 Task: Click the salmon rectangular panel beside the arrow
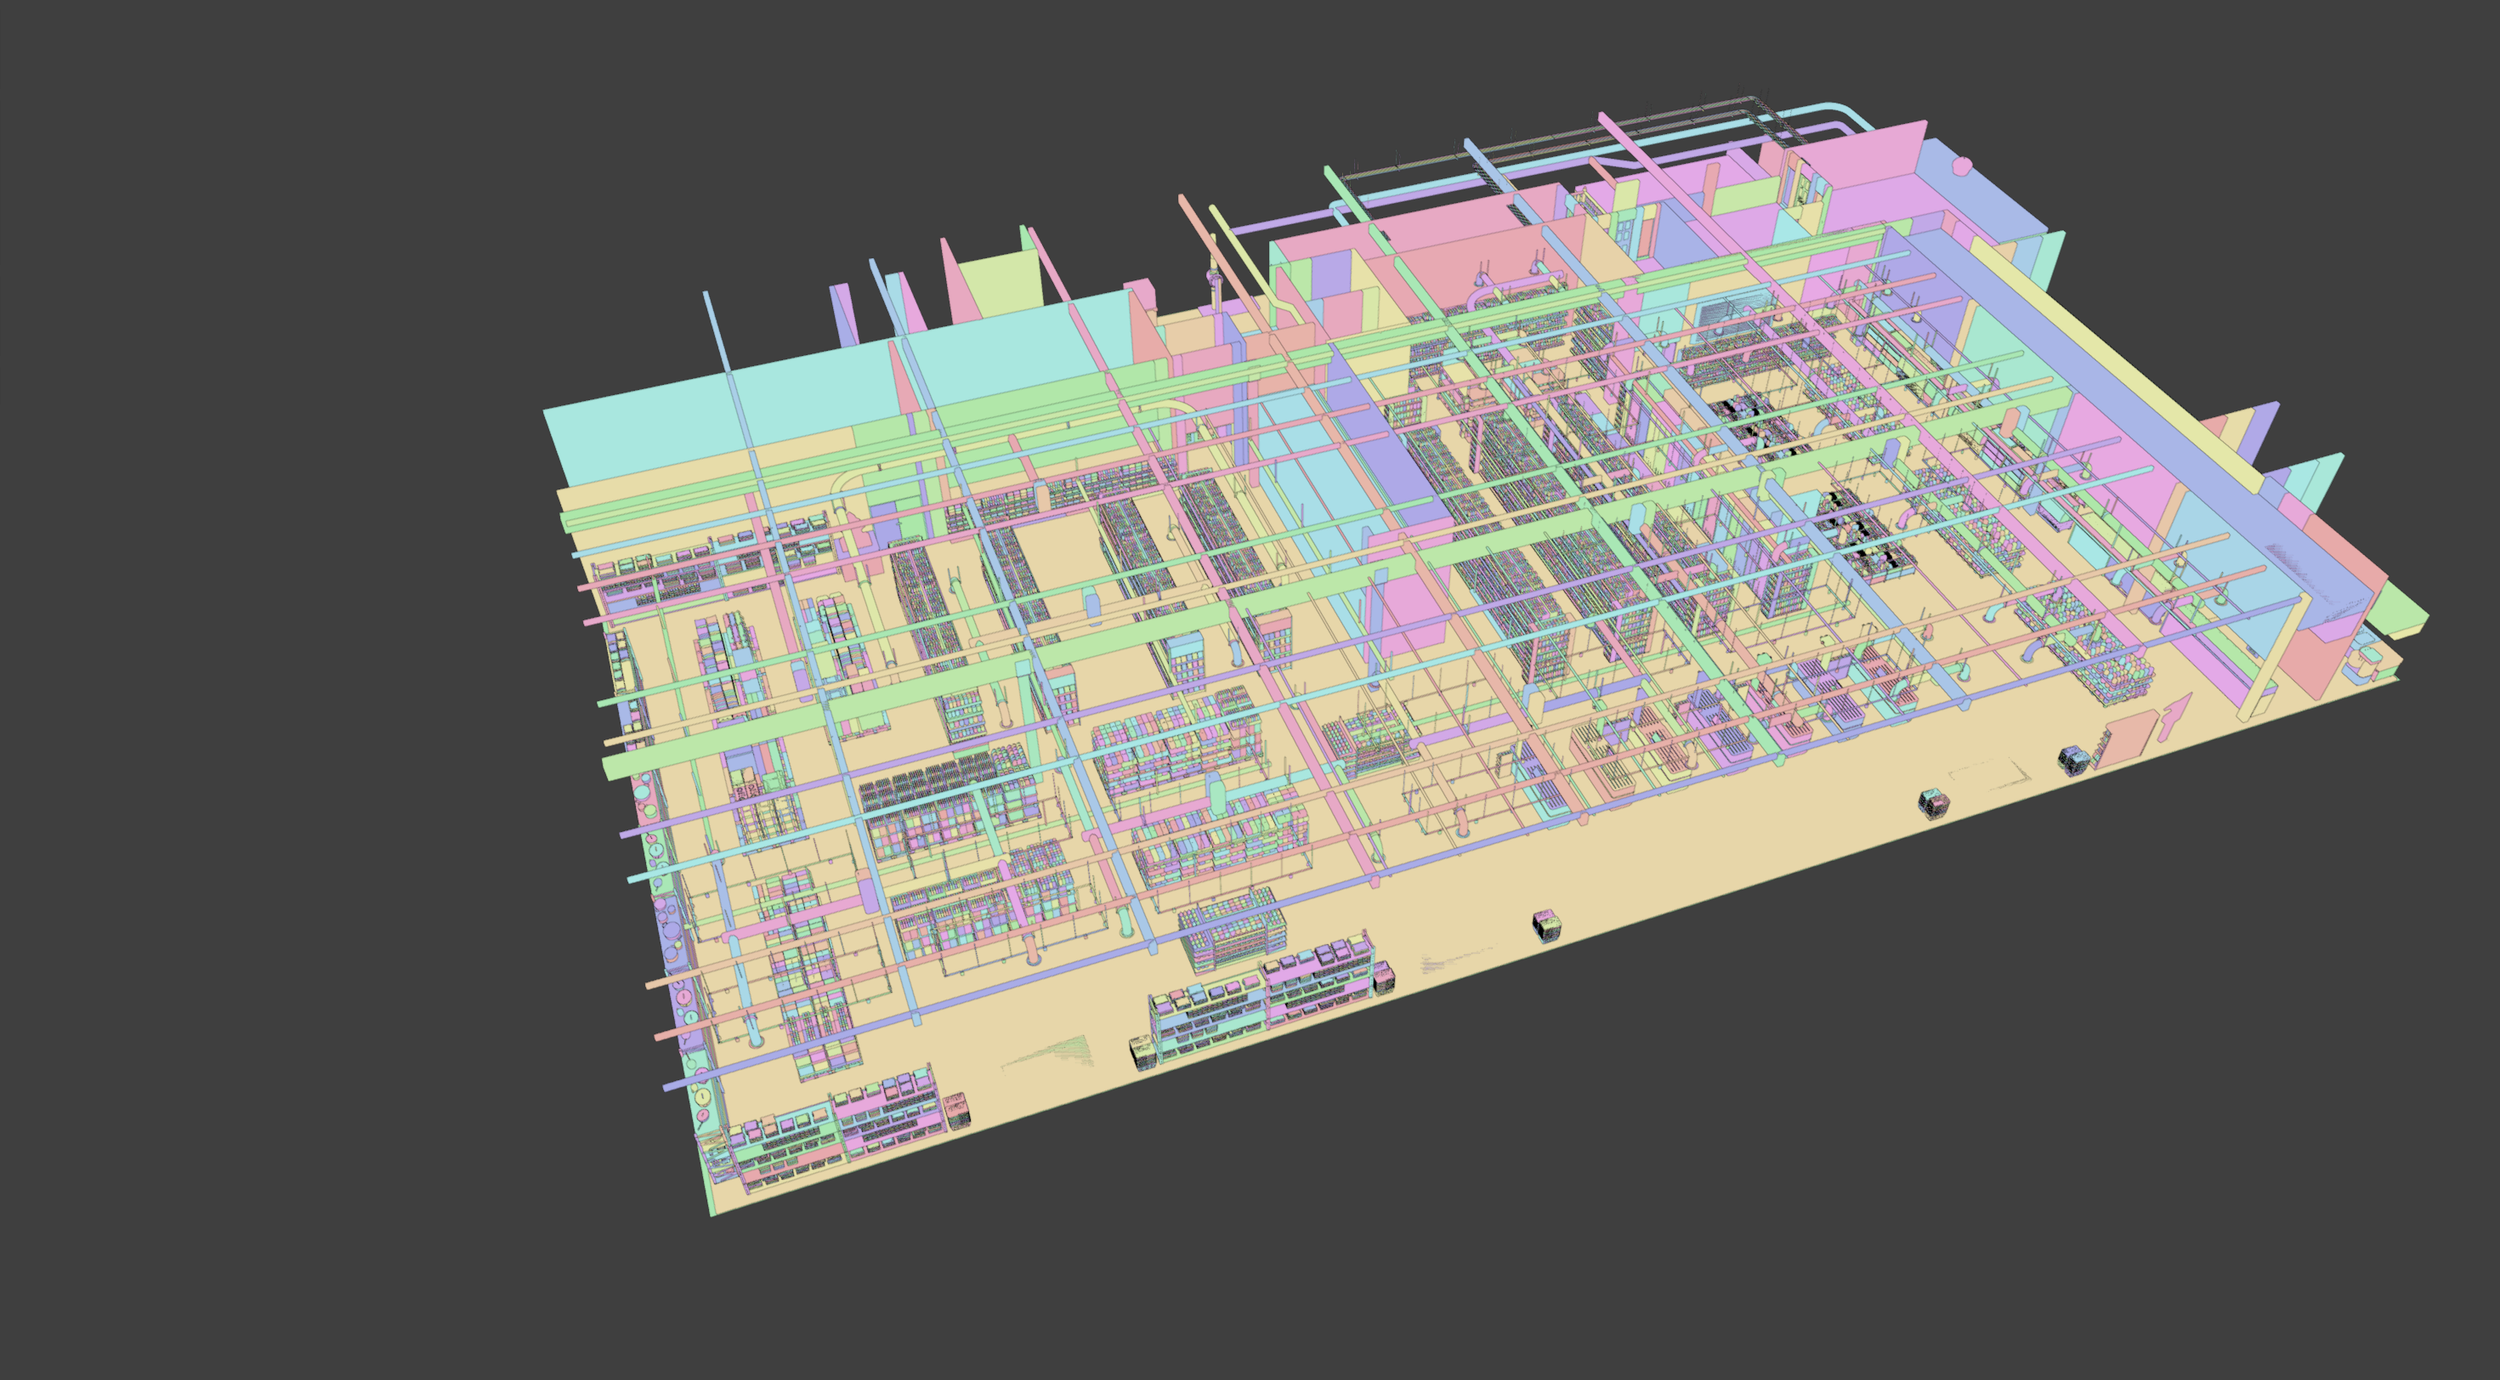point(2126,740)
